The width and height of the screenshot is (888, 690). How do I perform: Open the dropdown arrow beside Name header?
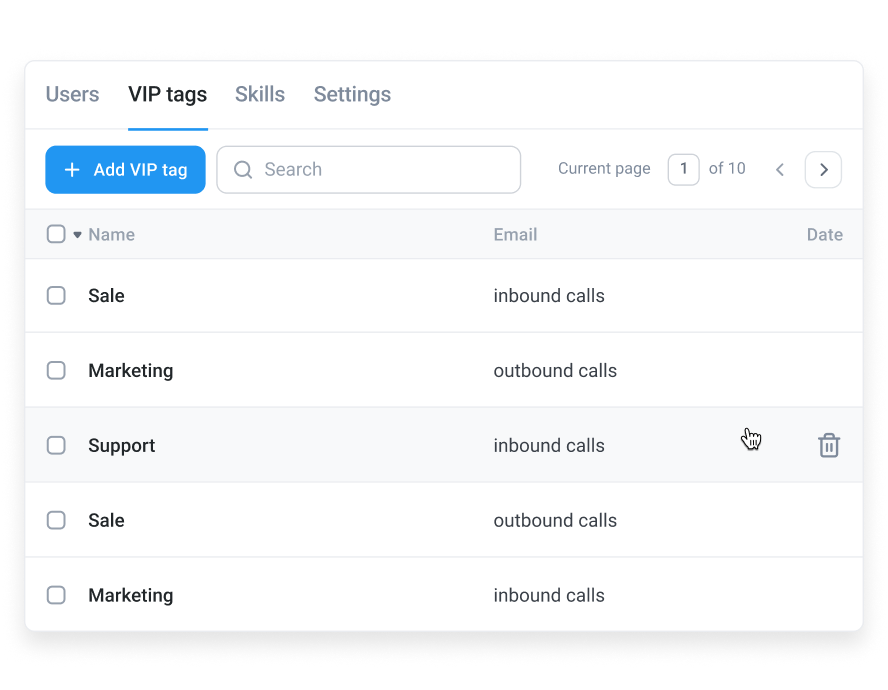pyautogui.click(x=77, y=235)
